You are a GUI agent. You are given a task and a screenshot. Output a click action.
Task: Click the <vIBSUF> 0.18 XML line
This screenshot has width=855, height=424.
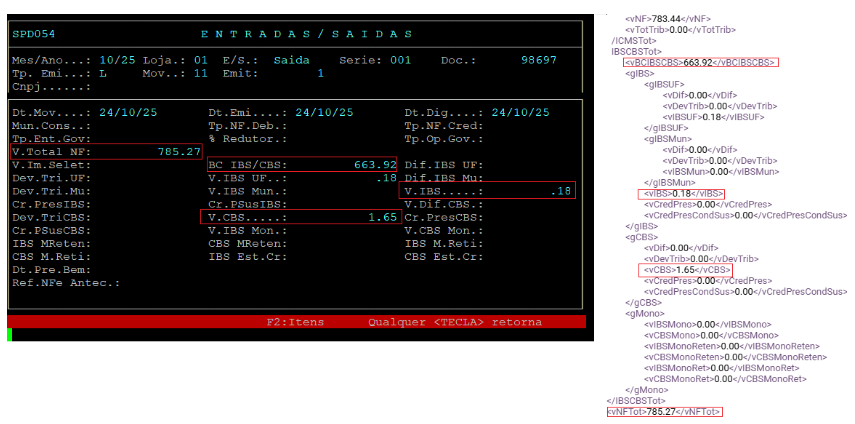[x=699, y=117]
